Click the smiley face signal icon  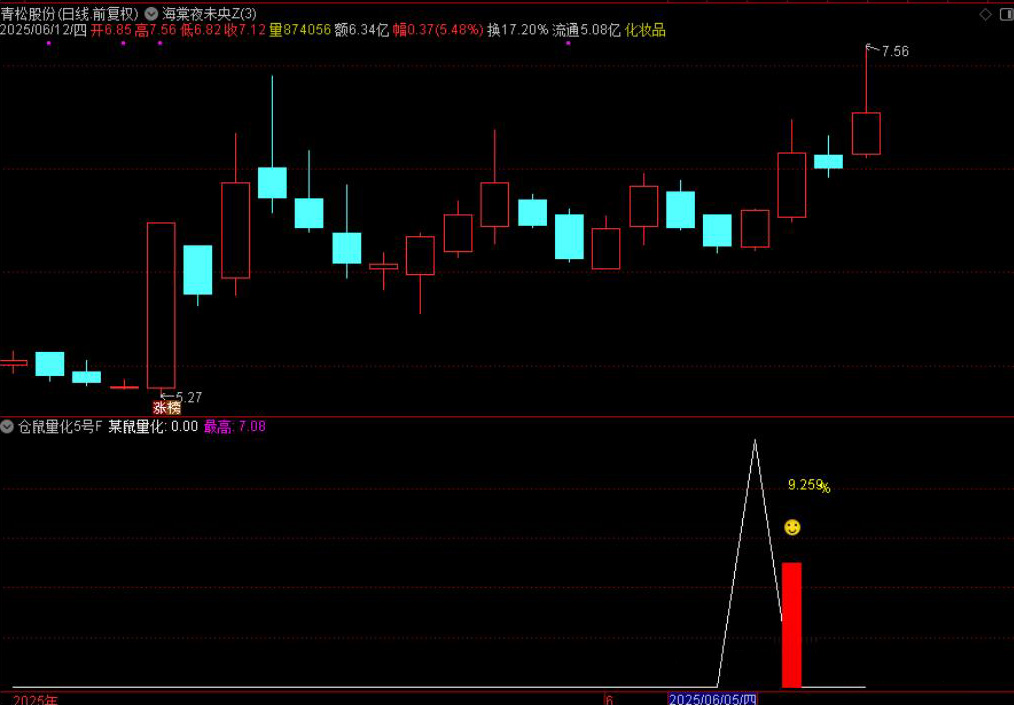[x=792, y=527]
